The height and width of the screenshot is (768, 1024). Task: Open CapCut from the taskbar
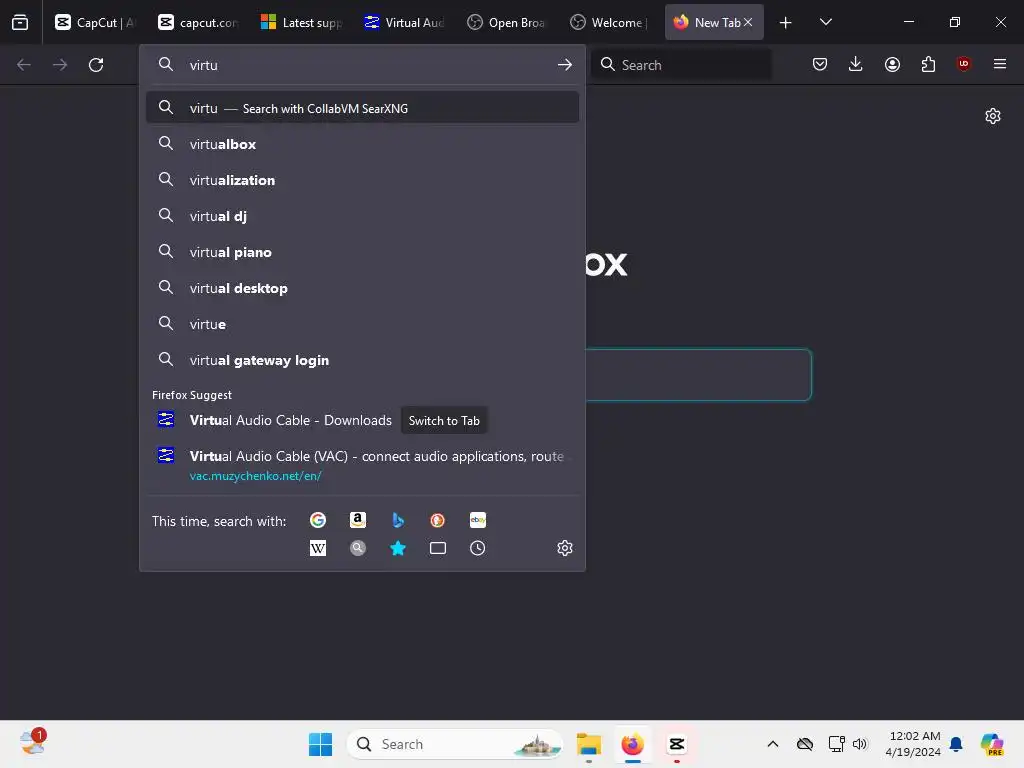[x=677, y=744]
